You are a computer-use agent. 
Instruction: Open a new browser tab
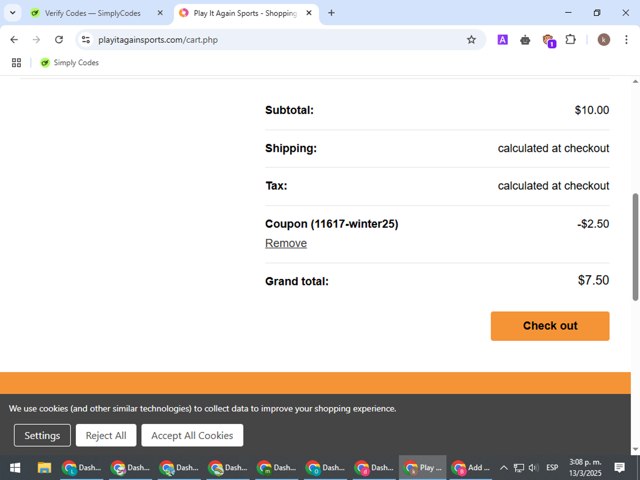coord(331,13)
